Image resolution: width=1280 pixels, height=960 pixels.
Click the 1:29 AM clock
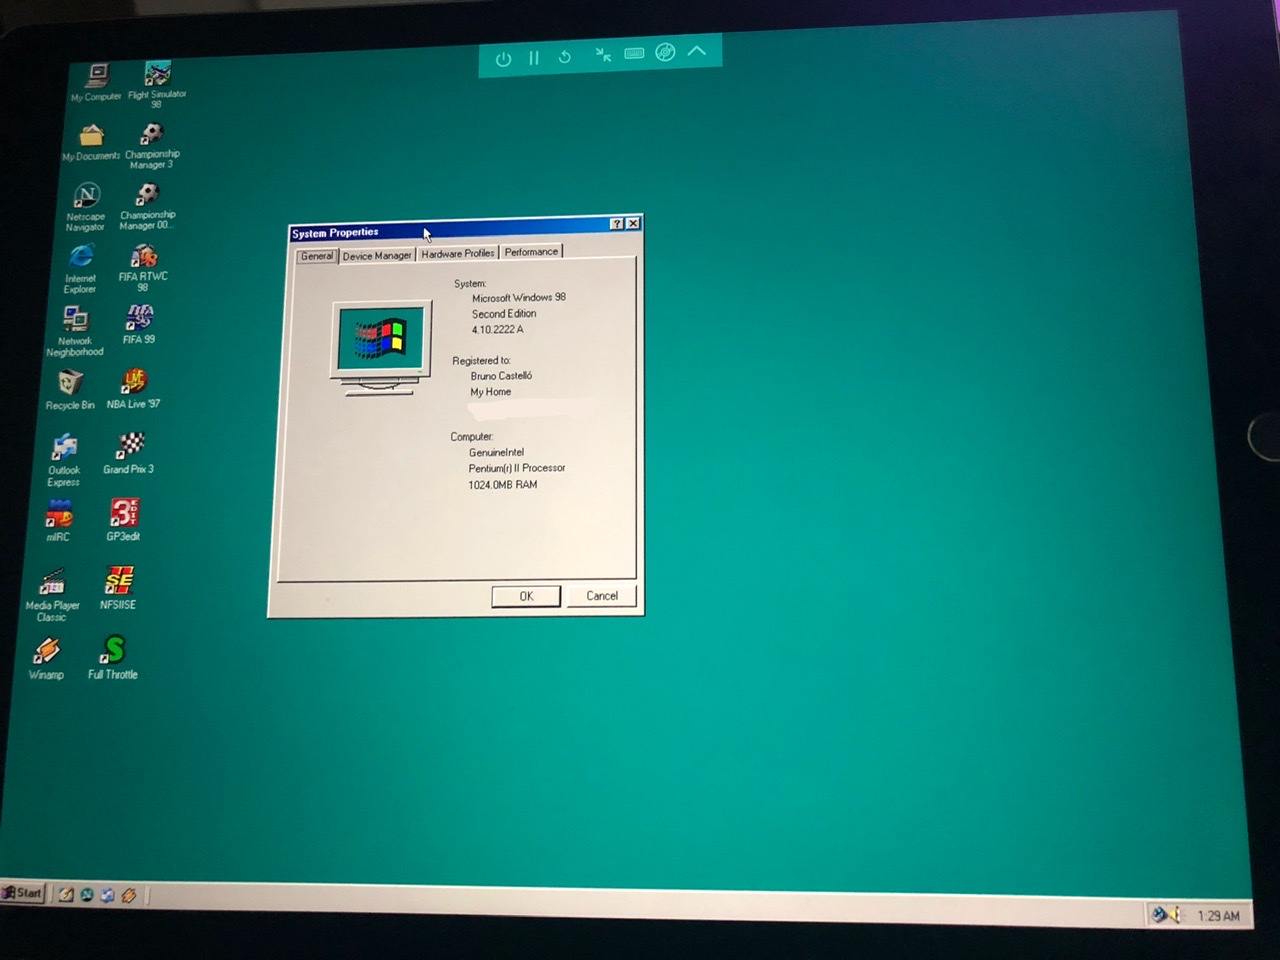point(1218,915)
